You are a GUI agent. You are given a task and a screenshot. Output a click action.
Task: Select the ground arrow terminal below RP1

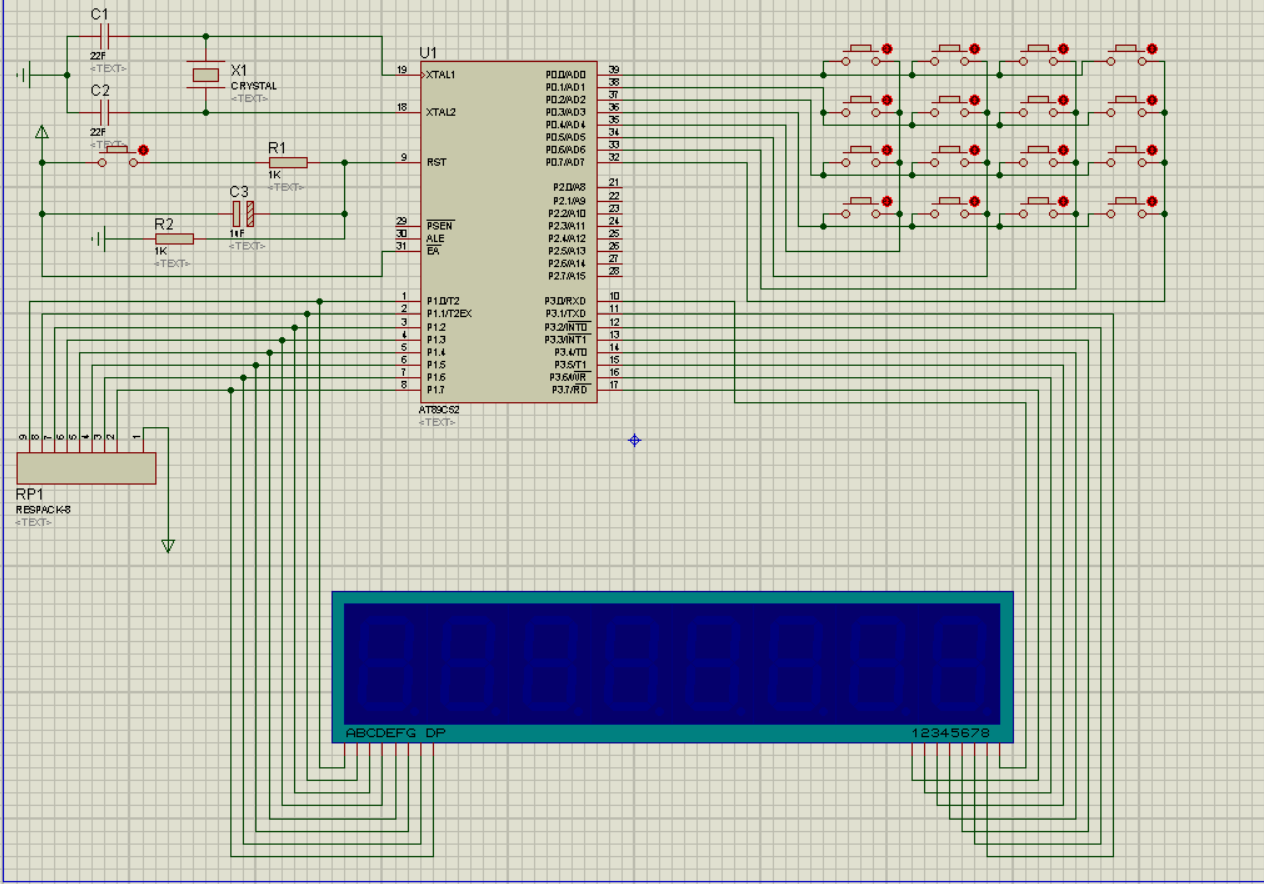[168, 546]
